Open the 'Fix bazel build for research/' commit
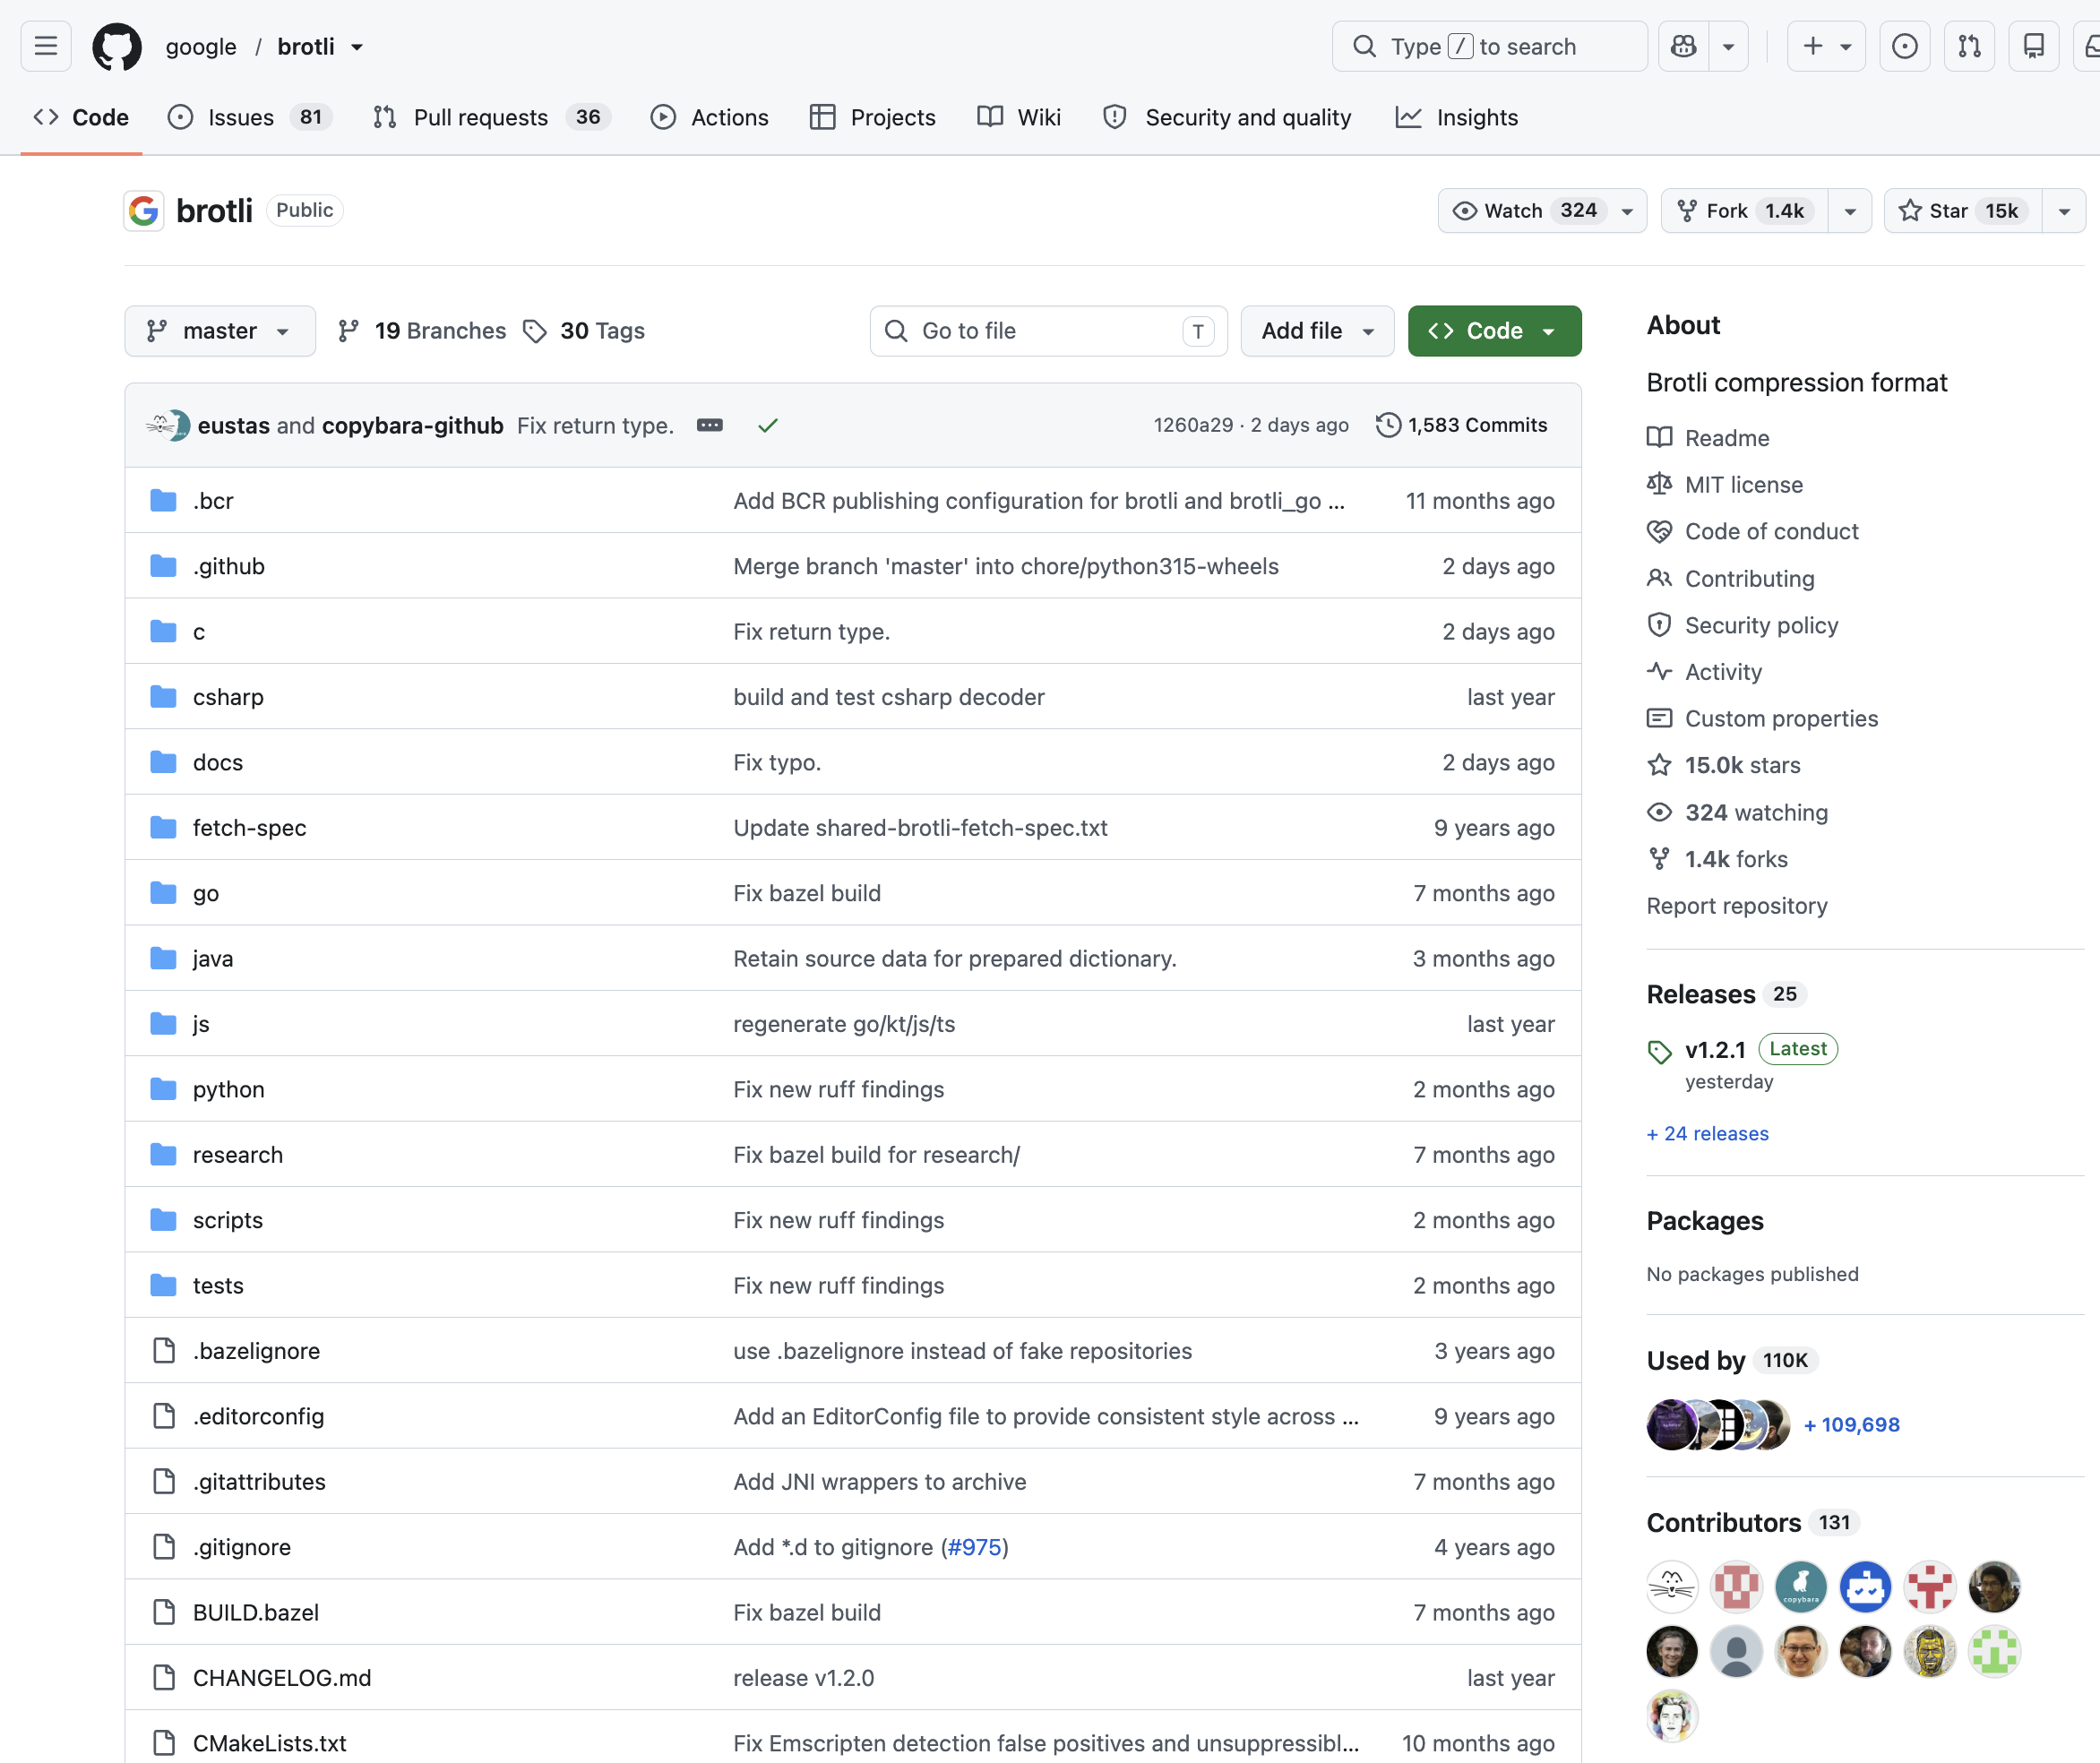 click(876, 1154)
